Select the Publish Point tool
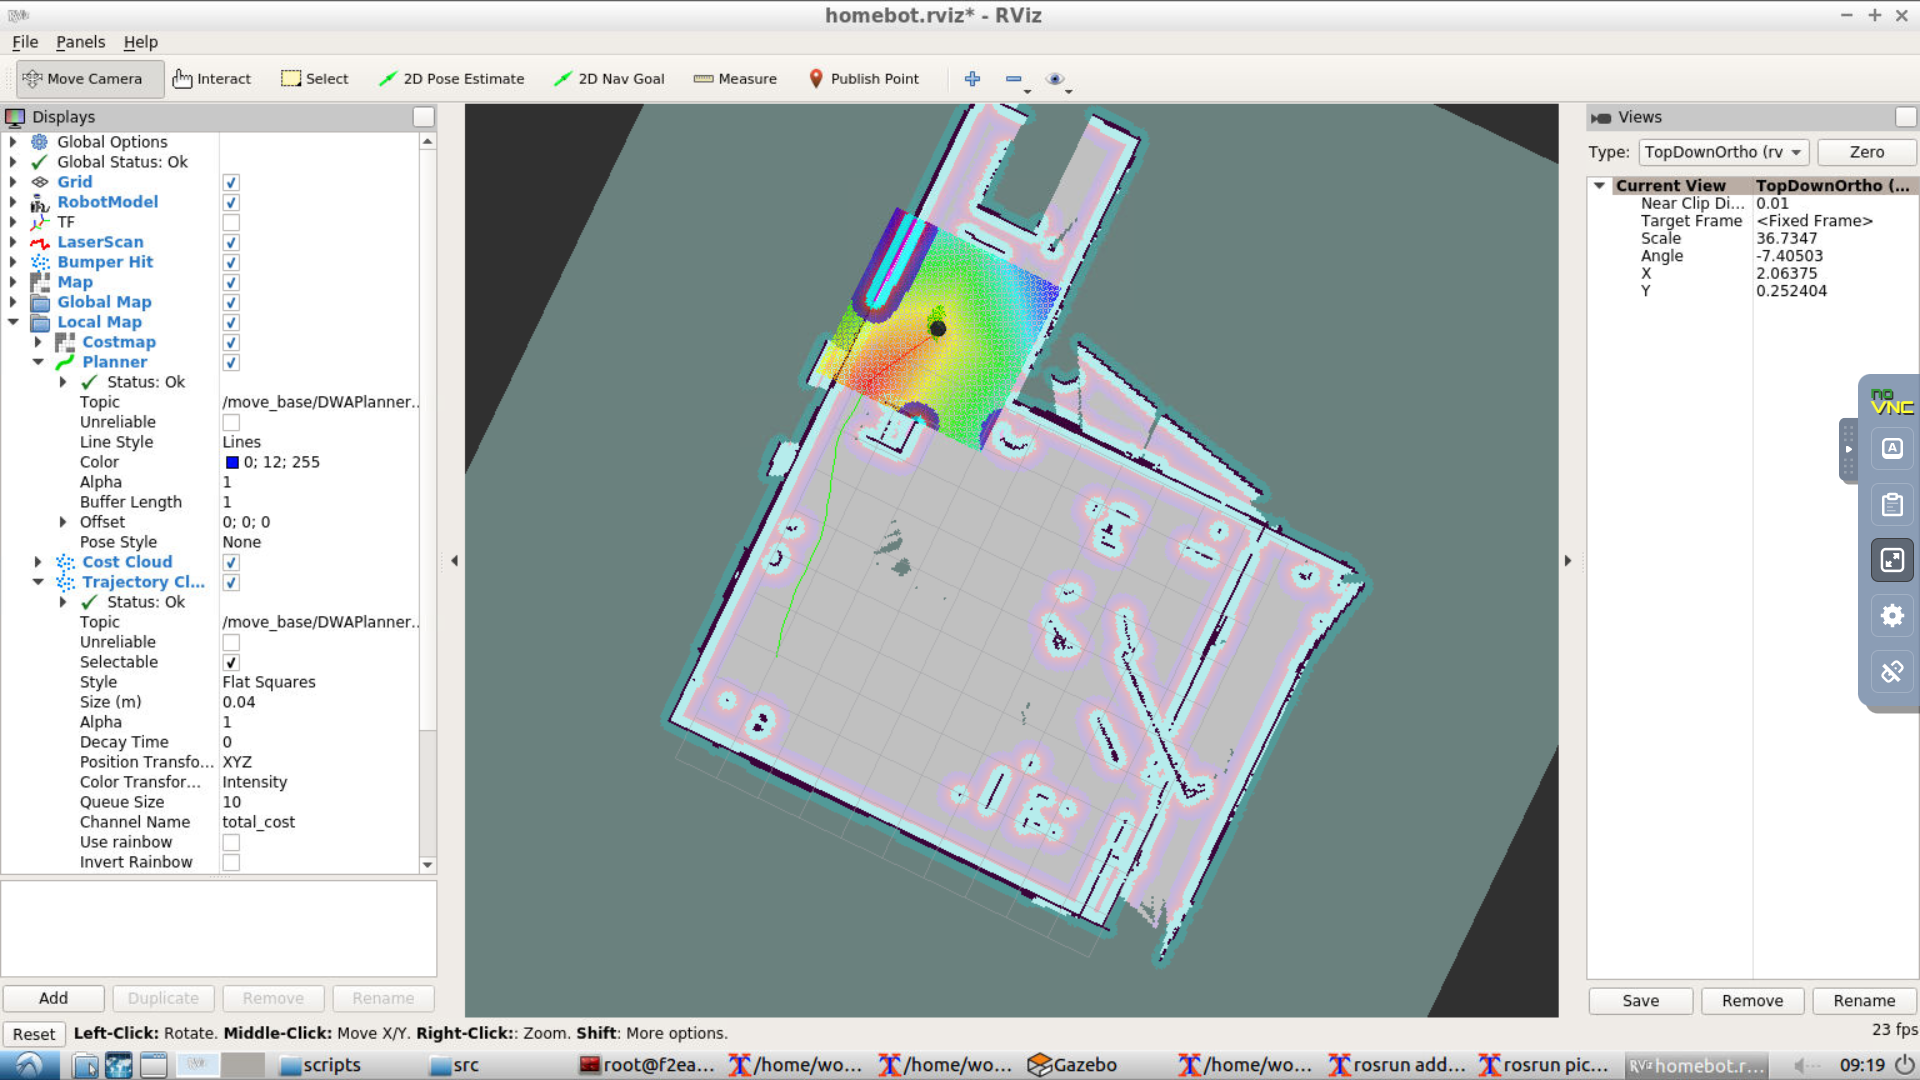This screenshot has height=1080, width=1920. pyautogui.click(x=863, y=78)
